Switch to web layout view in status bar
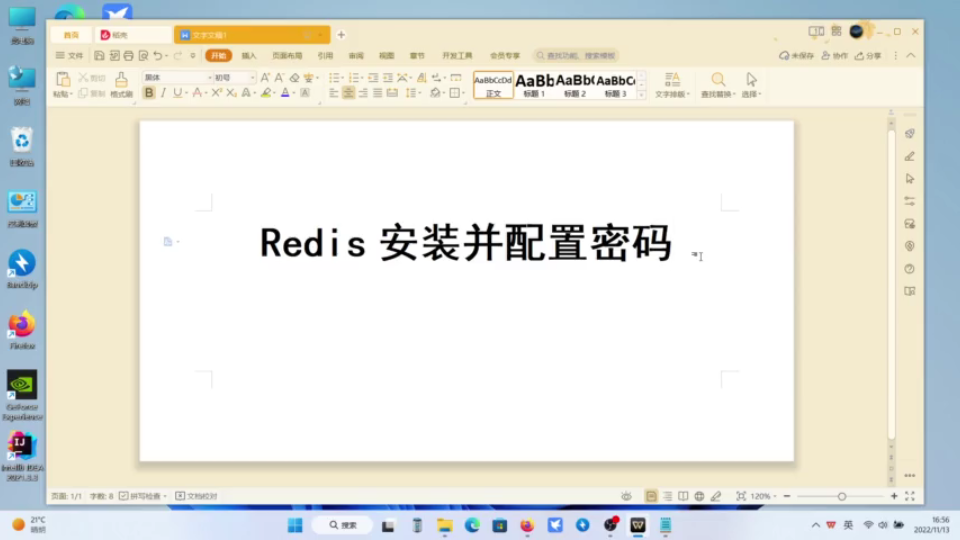960x540 pixels. pyautogui.click(x=699, y=496)
